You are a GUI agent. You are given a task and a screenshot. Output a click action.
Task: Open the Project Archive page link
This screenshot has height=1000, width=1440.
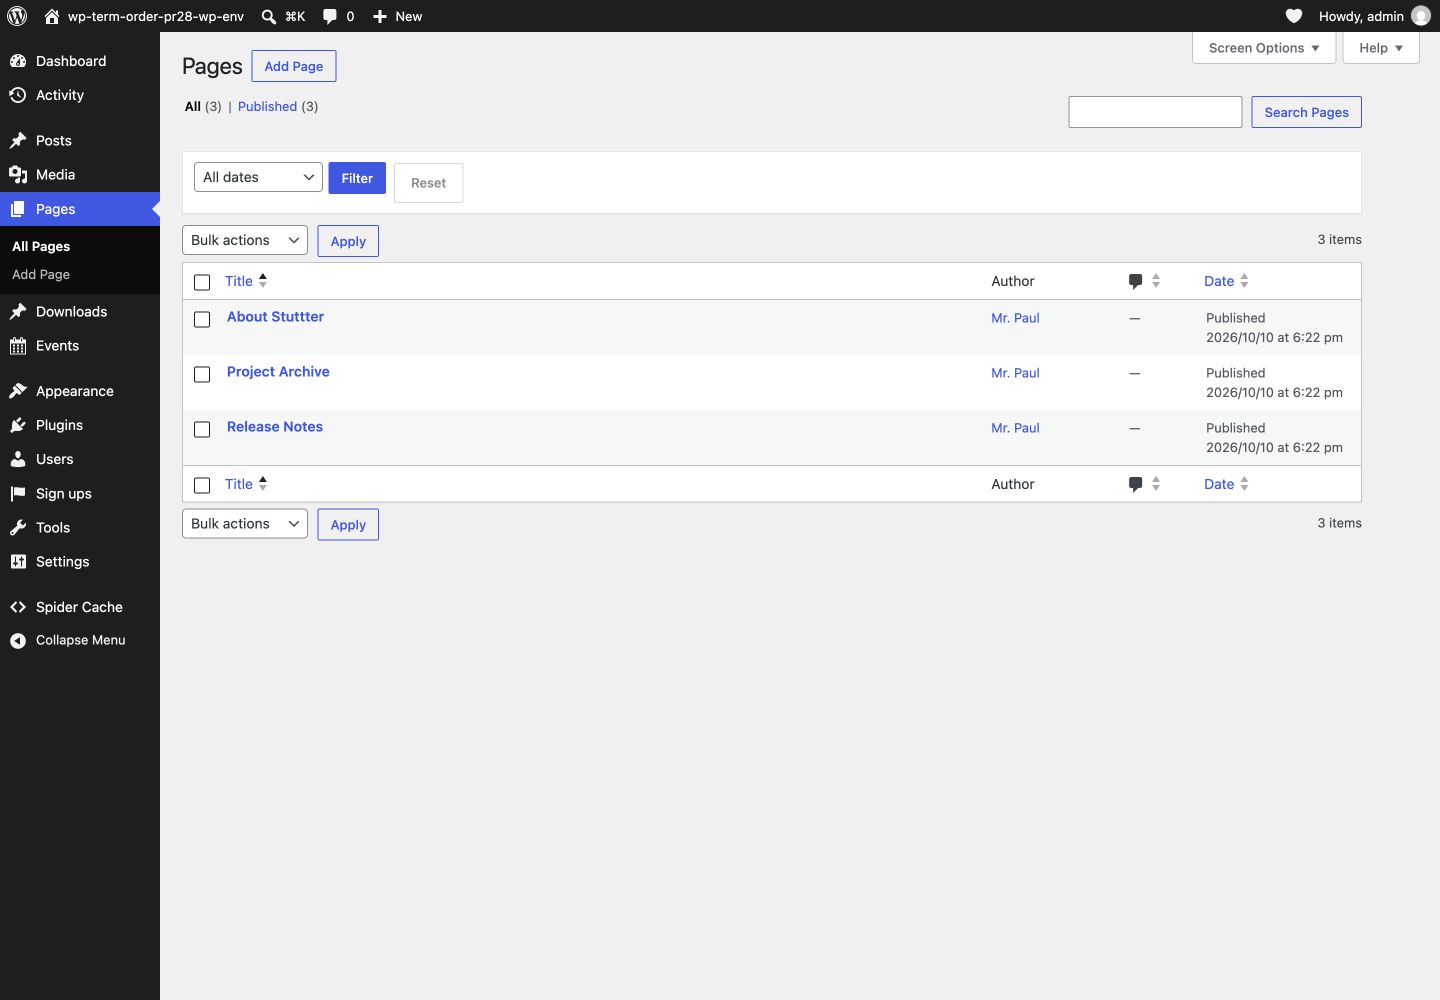click(x=278, y=371)
